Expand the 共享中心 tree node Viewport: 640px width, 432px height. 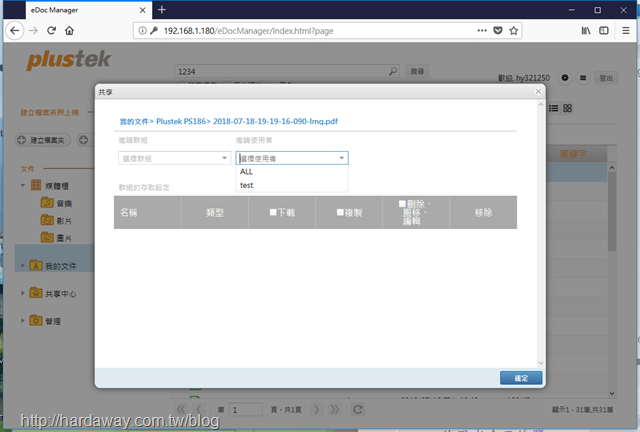pyautogui.click(x=23, y=293)
